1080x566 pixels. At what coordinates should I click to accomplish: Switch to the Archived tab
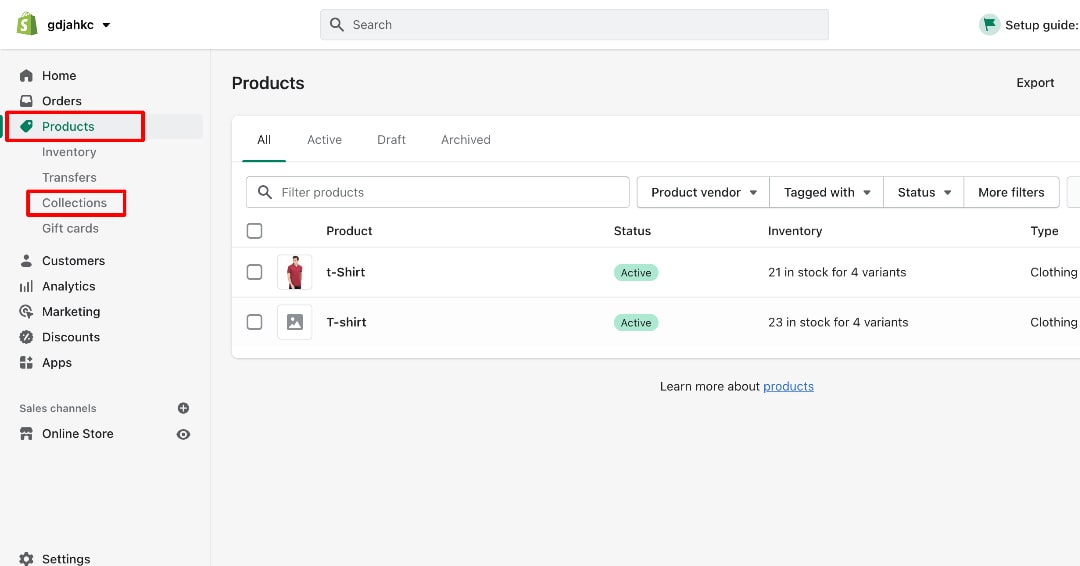tap(466, 140)
